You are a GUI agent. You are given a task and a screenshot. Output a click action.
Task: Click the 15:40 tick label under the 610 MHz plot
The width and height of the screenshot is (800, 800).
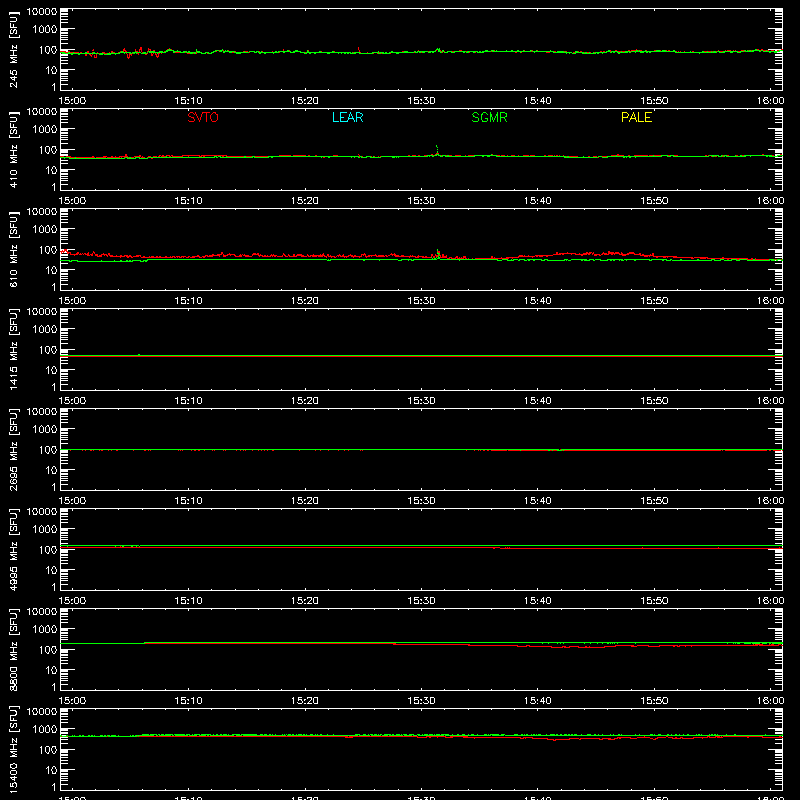coord(537,301)
